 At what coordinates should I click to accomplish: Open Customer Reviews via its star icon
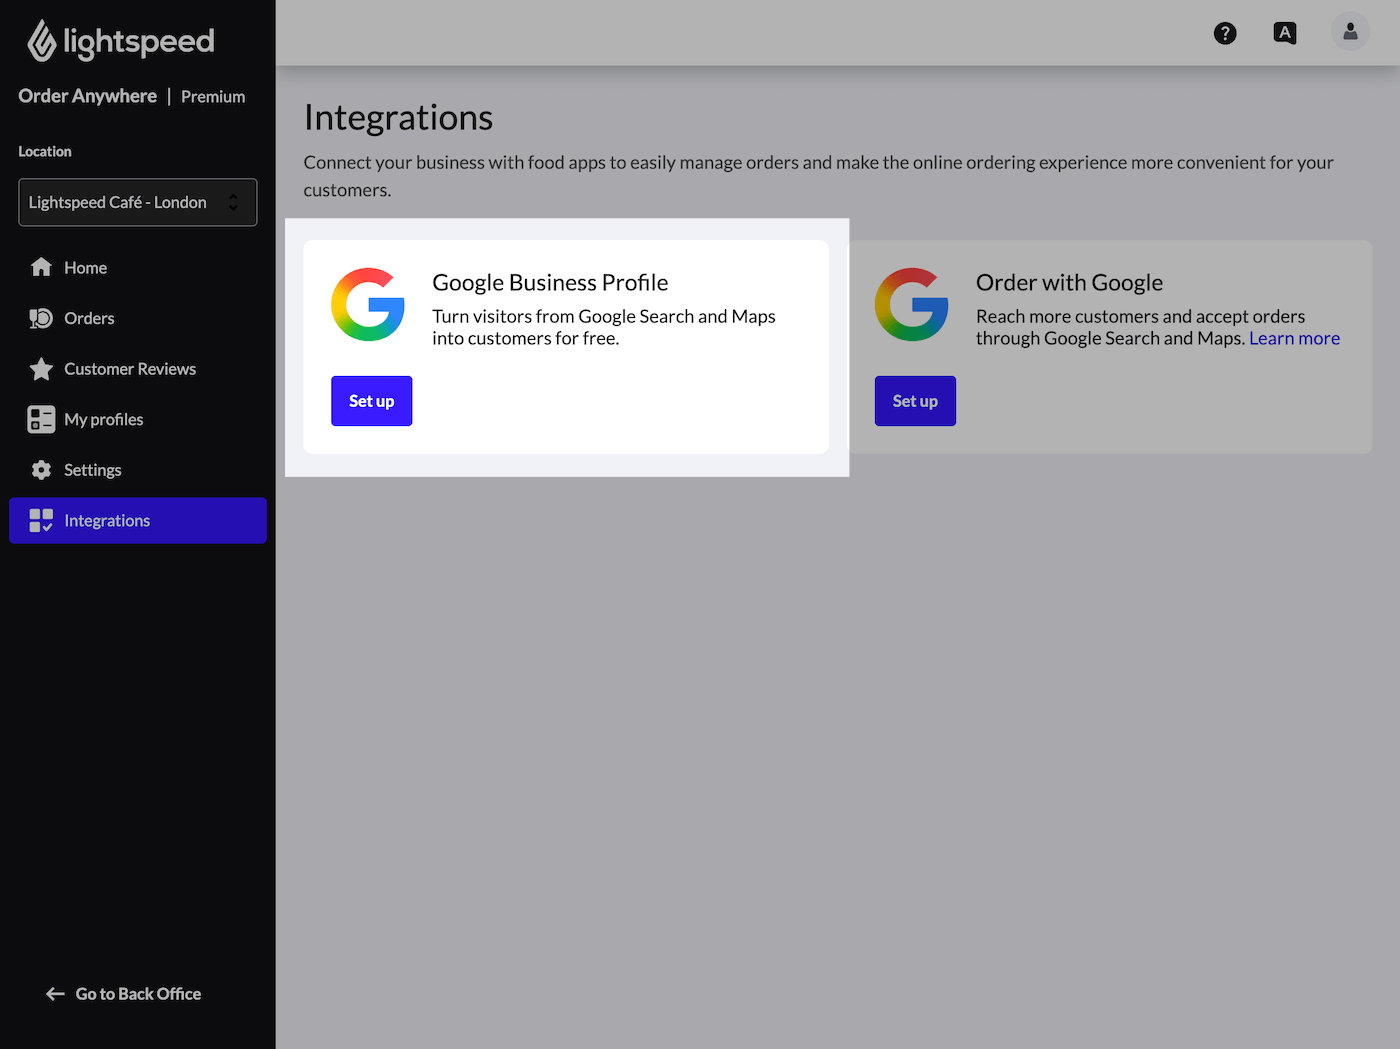point(41,368)
